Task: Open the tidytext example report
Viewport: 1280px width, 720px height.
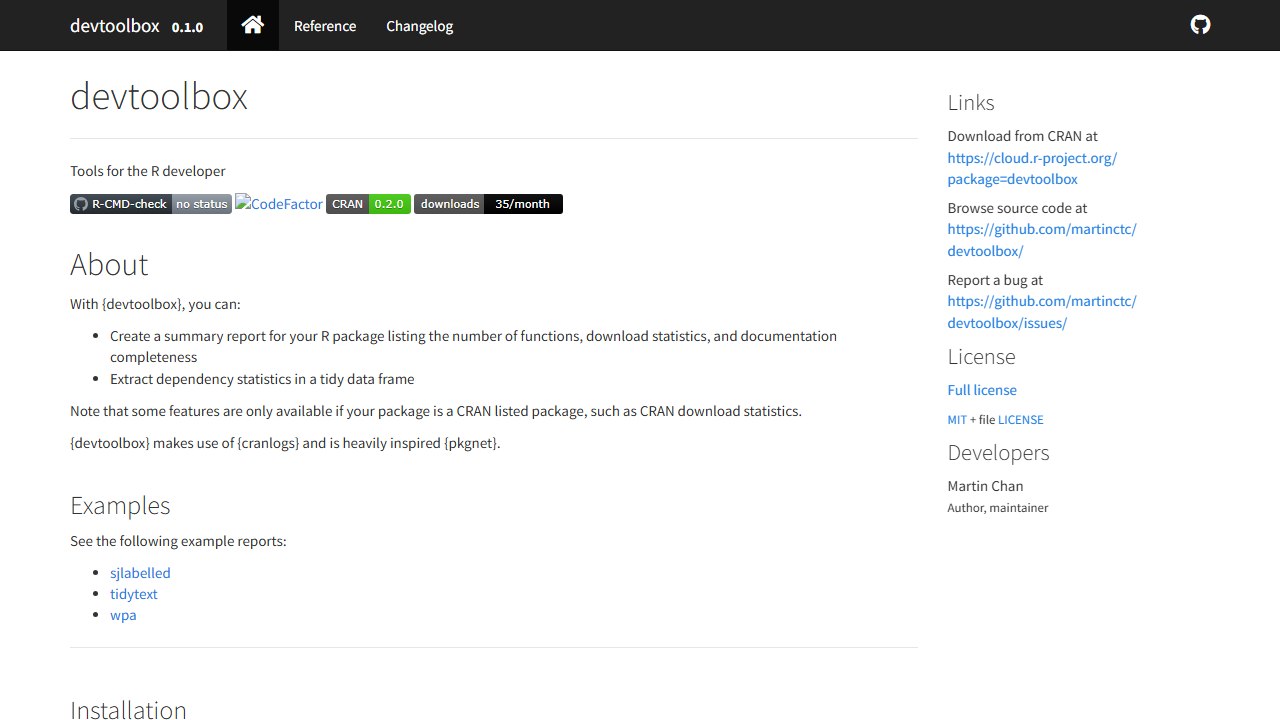Action: tap(134, 594)
